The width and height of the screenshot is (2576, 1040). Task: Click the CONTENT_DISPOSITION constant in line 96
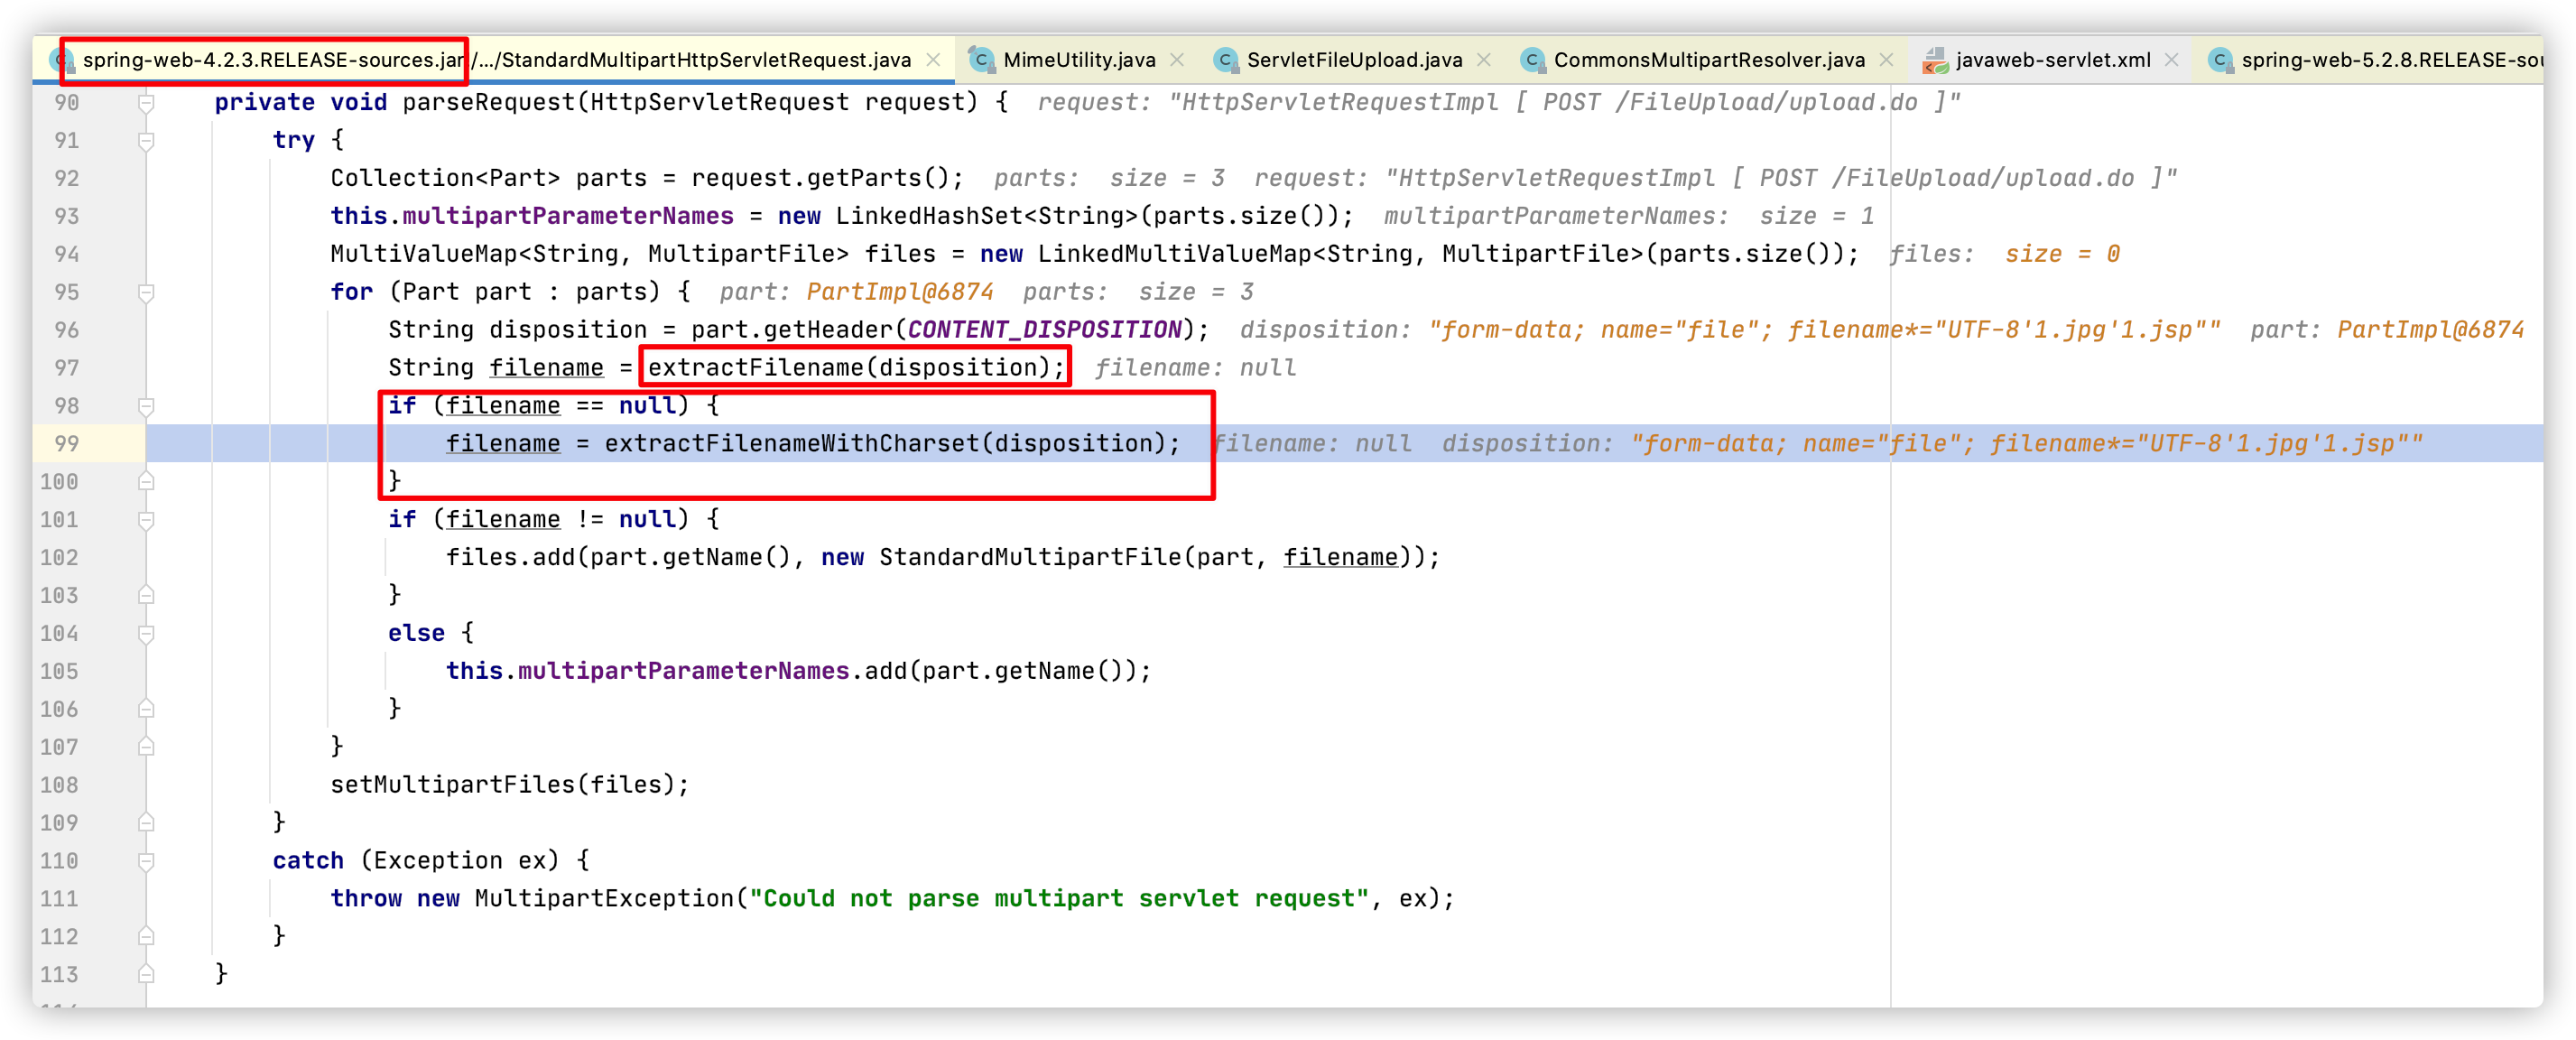point(1044,330)
